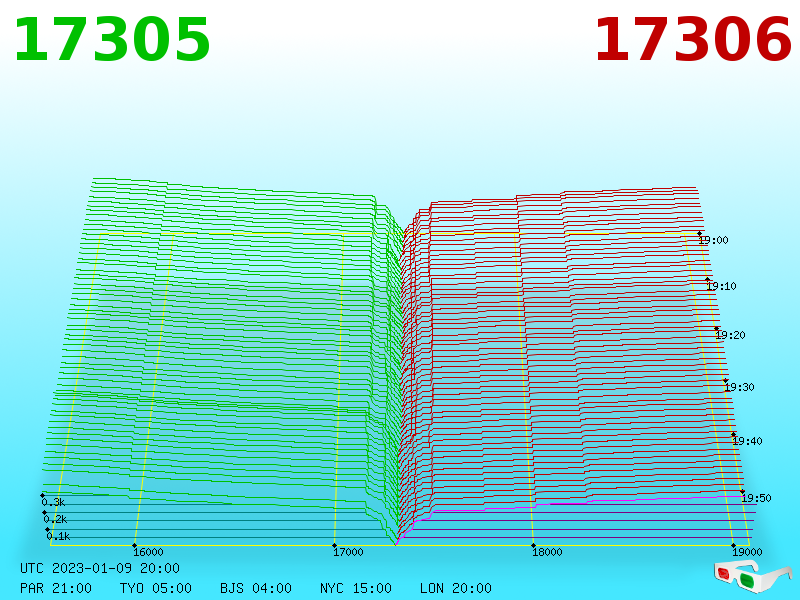Click the LON 20:00 London time
The image size is (800, 600).
coord(456,588)
